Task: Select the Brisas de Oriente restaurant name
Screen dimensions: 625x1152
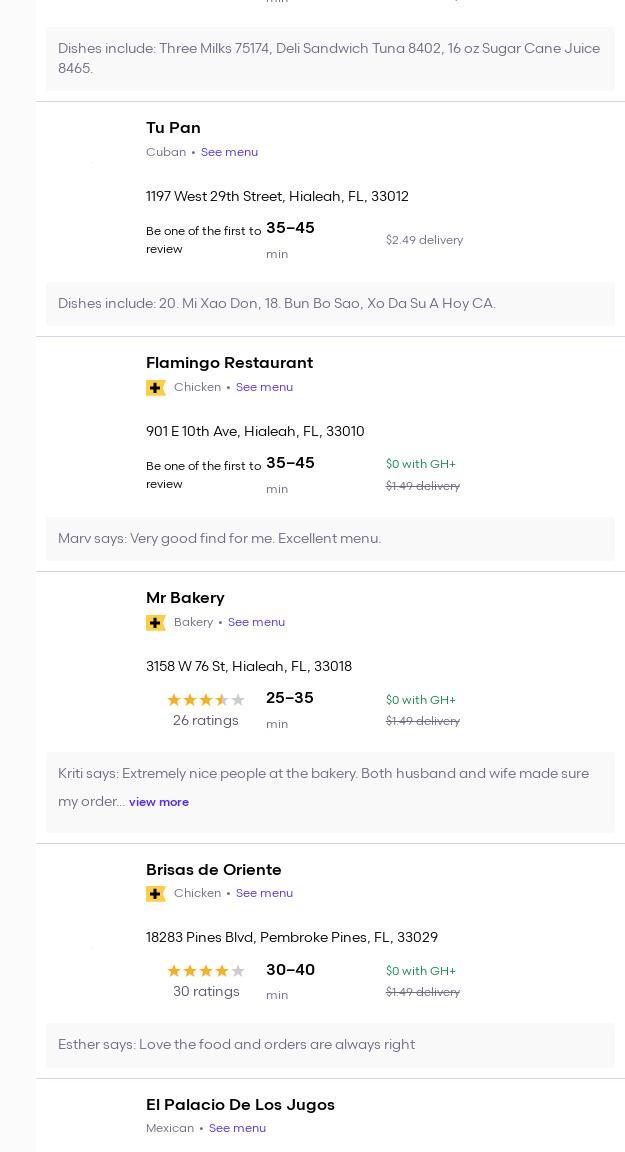Action: pos(213,870)
